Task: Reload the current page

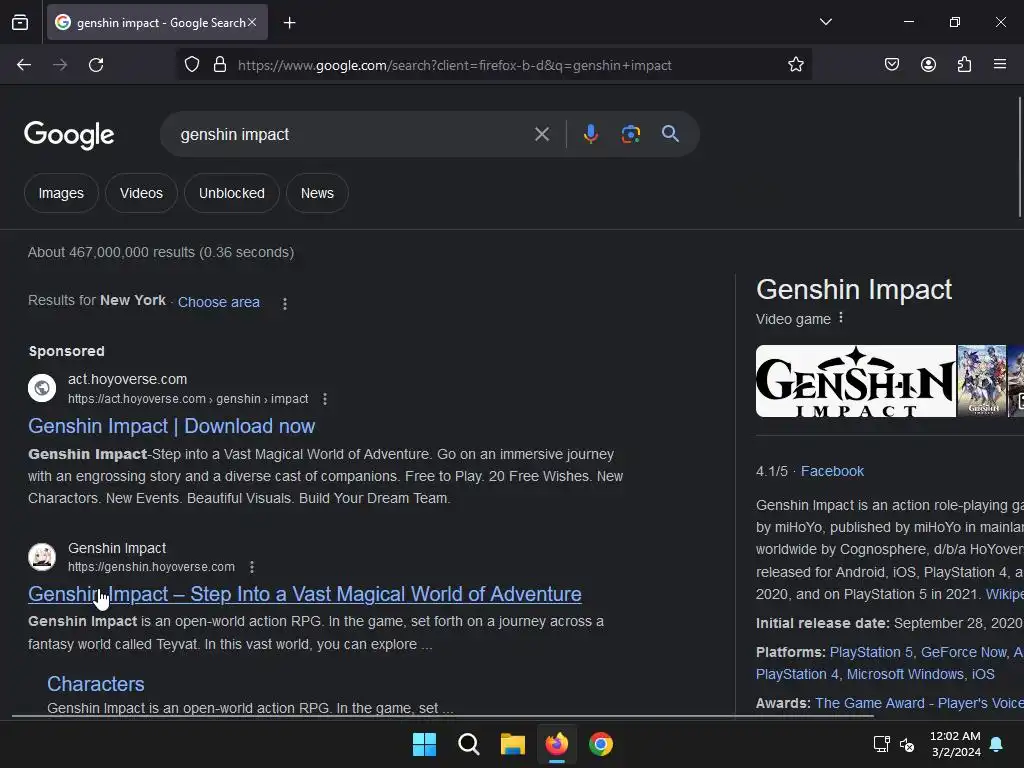Action: coord(96,65)
